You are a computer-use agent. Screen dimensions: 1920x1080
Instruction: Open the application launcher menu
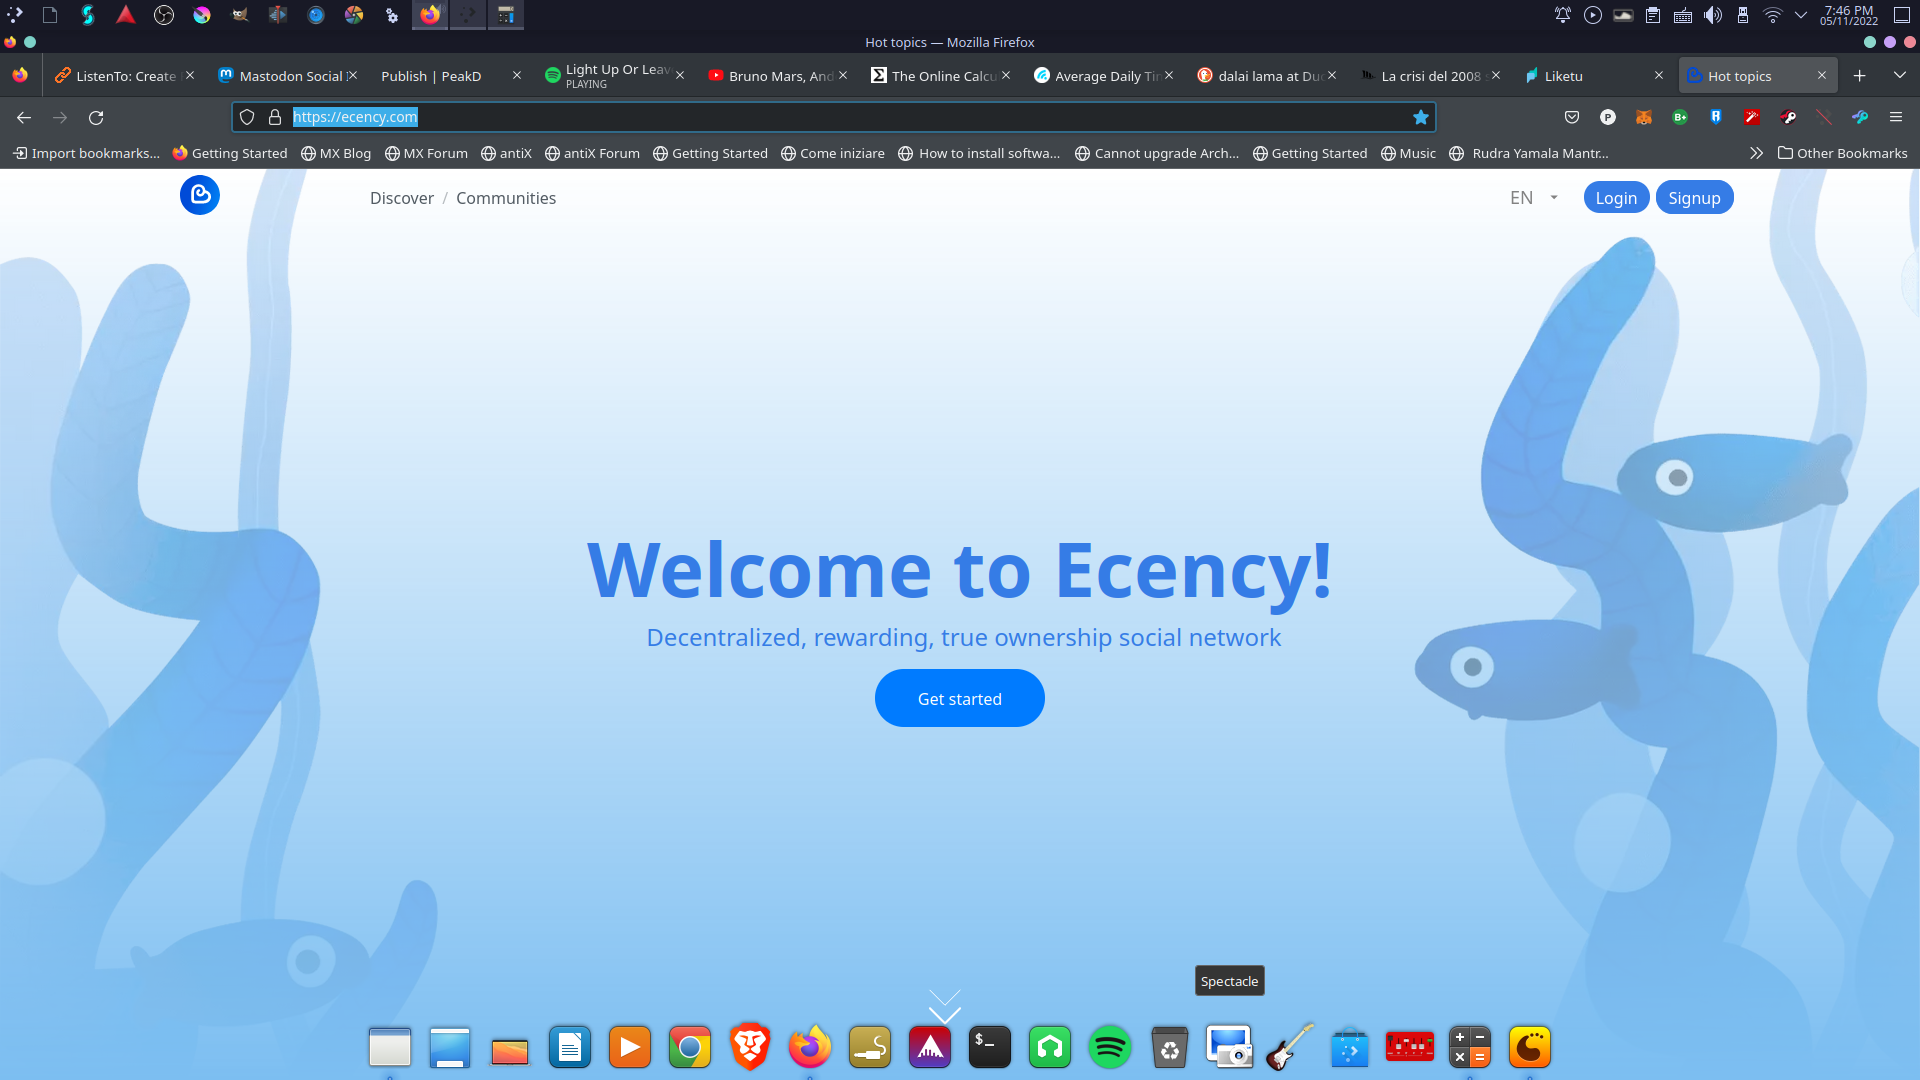coord(14,15)
